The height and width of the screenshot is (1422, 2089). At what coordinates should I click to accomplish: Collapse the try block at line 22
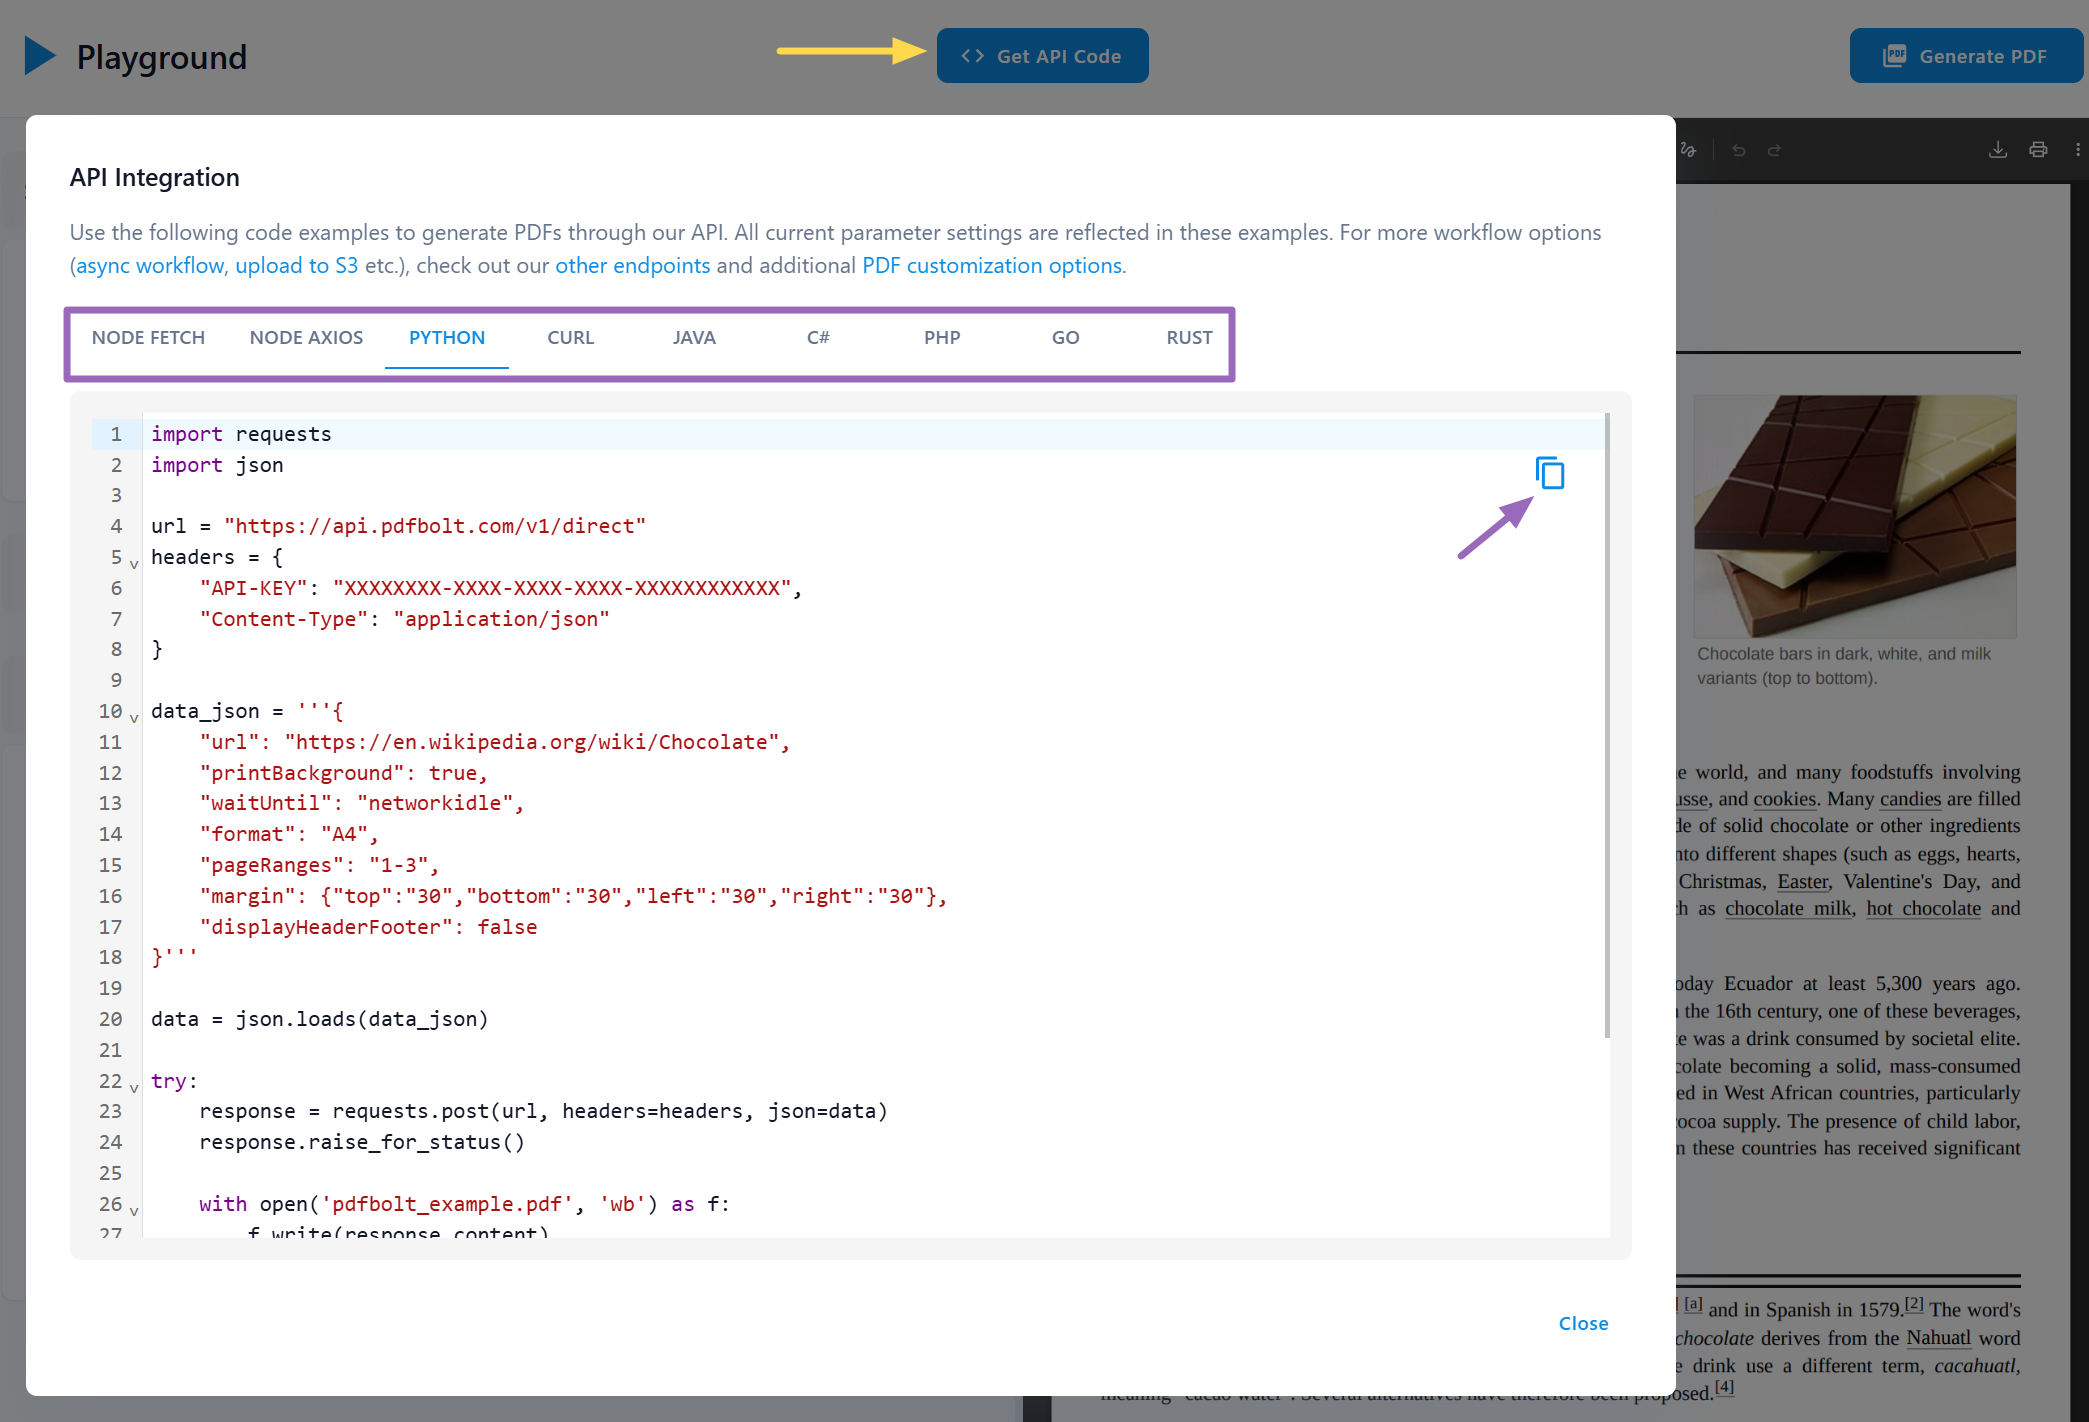(134, 1087)
